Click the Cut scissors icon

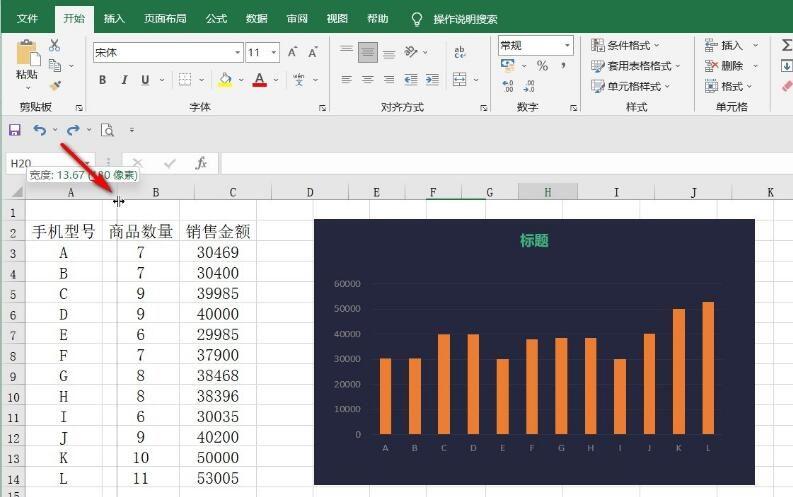55,45
